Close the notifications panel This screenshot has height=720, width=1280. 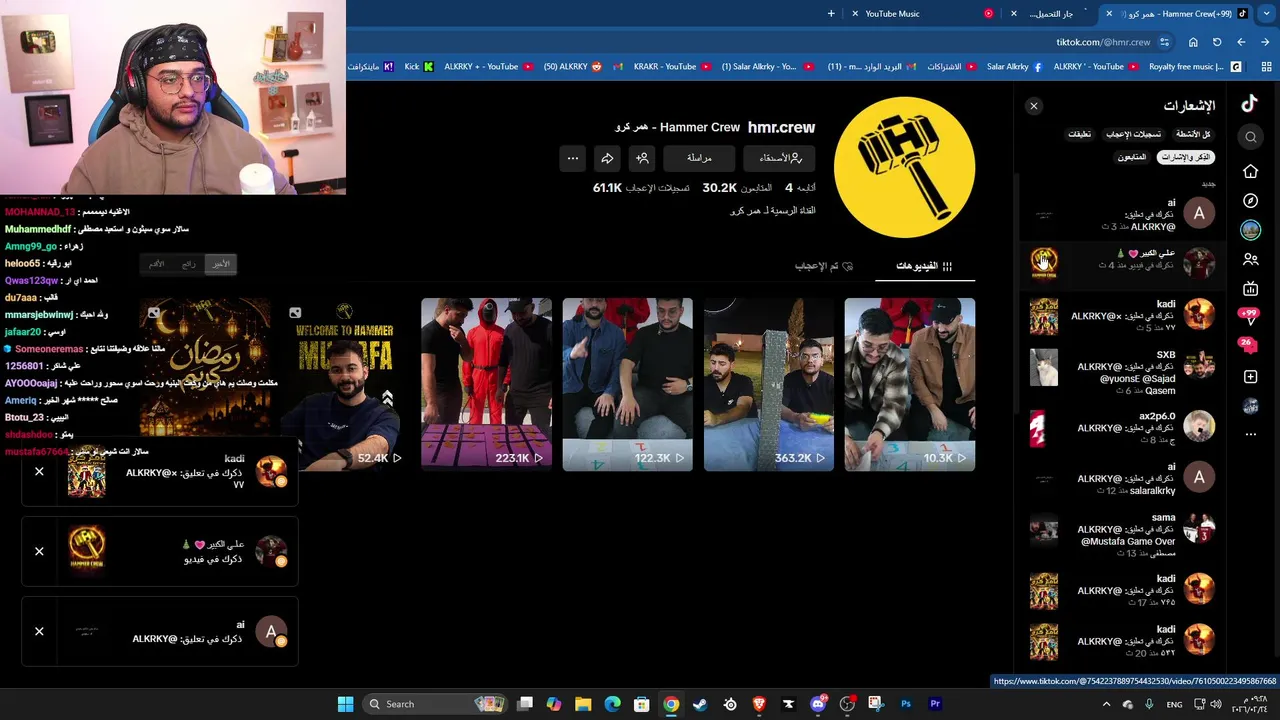pos(1034,106)
